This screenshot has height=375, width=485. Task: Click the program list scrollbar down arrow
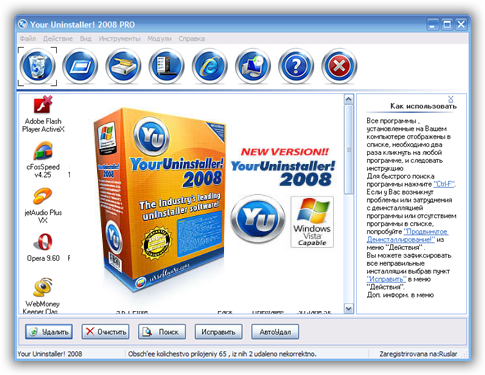(348, 309)
